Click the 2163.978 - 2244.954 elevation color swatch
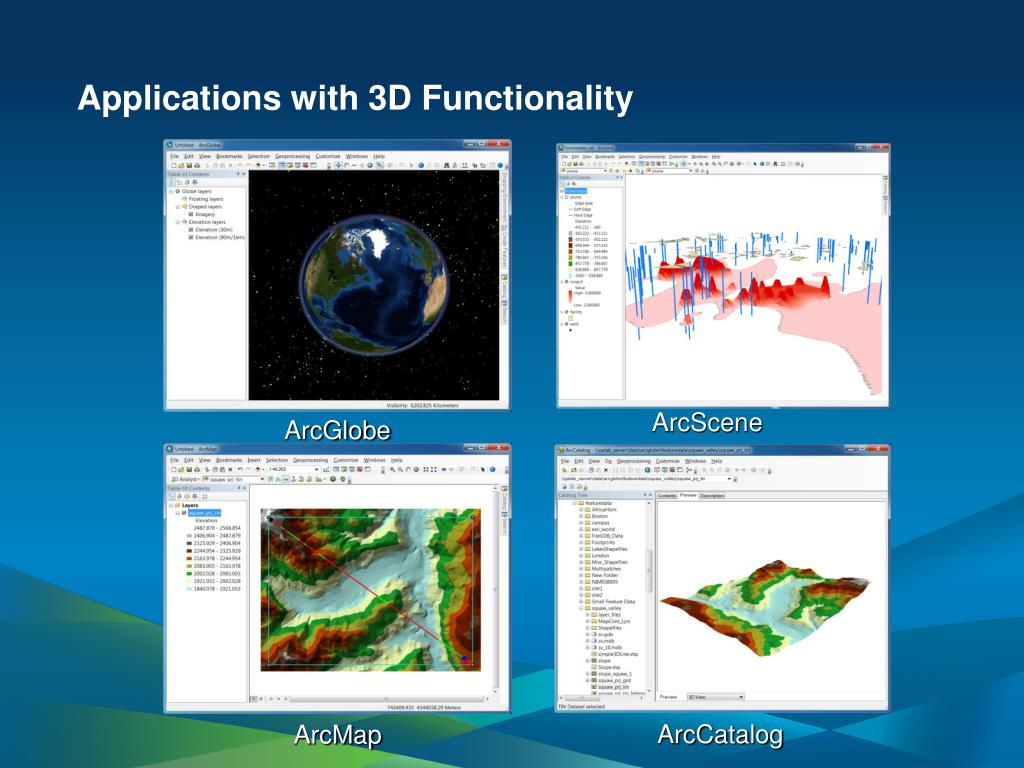This screenshot has height=768, width=1024. pos(189,558)
